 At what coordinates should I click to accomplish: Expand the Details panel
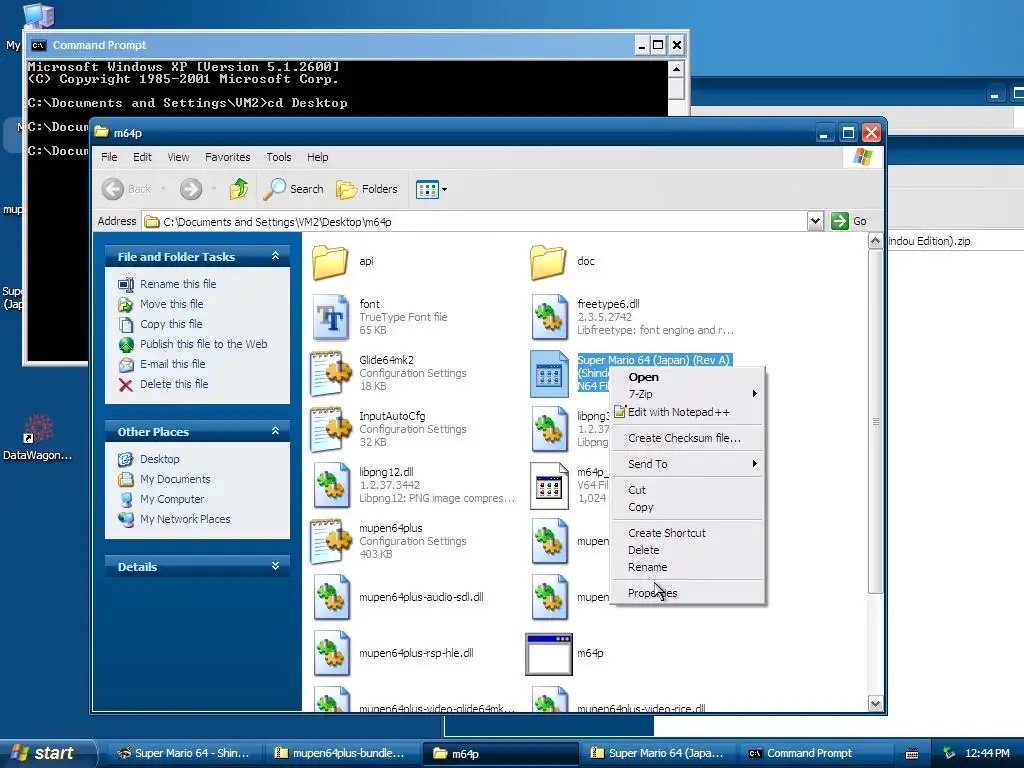pos(276,566)
